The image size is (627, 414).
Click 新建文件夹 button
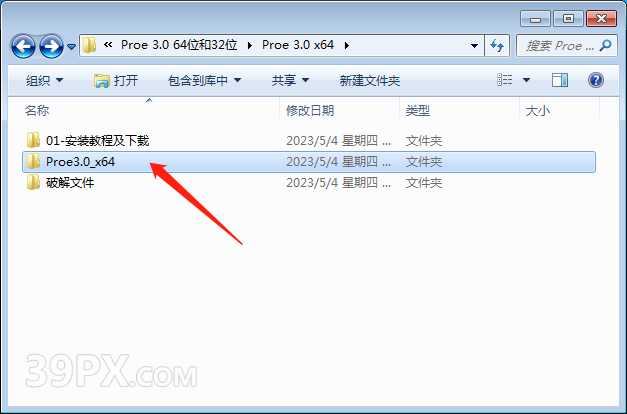pos(369,80)
